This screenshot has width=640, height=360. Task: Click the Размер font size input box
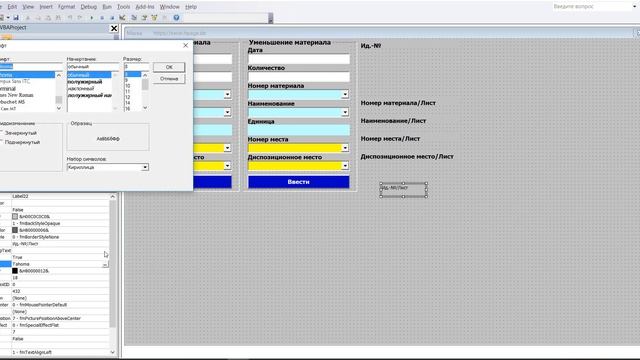(136, 67)
